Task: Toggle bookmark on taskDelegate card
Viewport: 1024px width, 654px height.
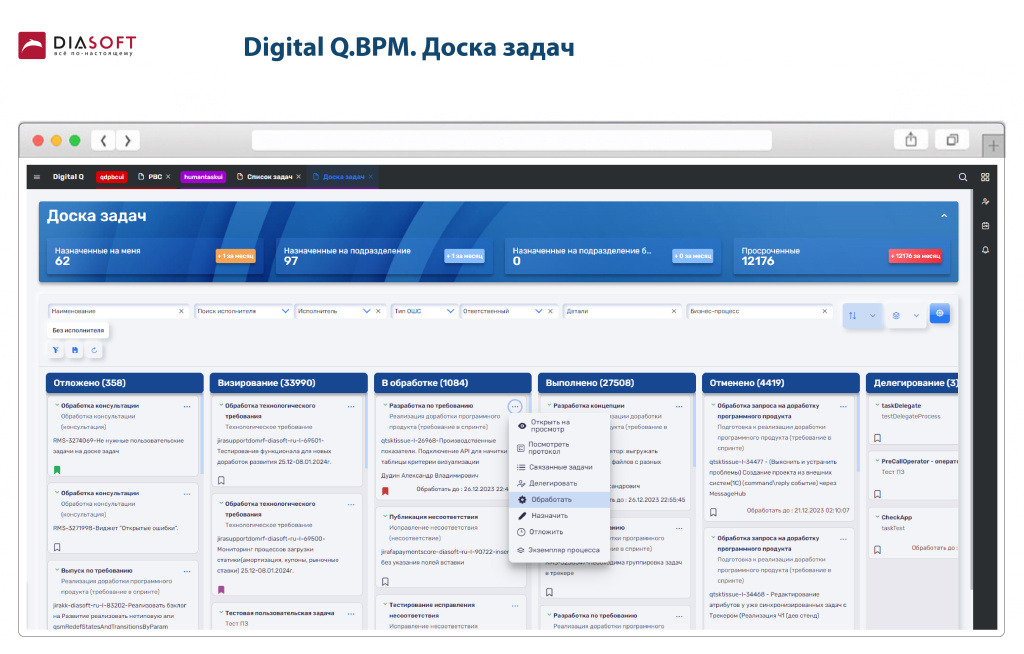Action: (x=878, y=438)
